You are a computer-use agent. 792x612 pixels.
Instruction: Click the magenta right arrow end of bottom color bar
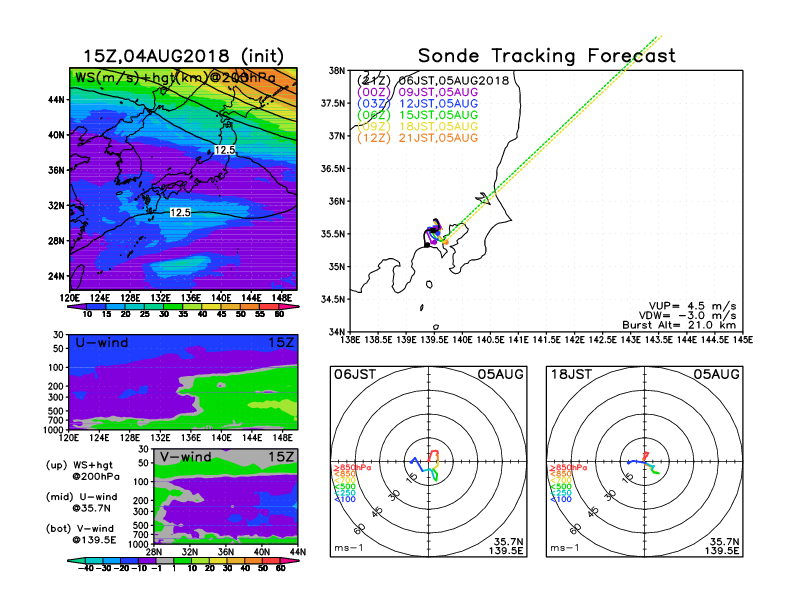[289, 561]
